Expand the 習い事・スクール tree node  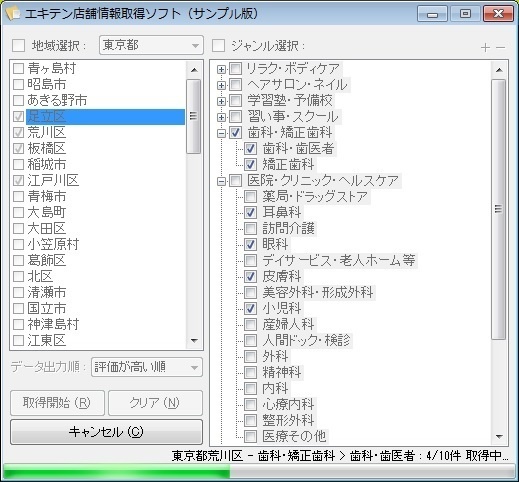click(221, 117)
